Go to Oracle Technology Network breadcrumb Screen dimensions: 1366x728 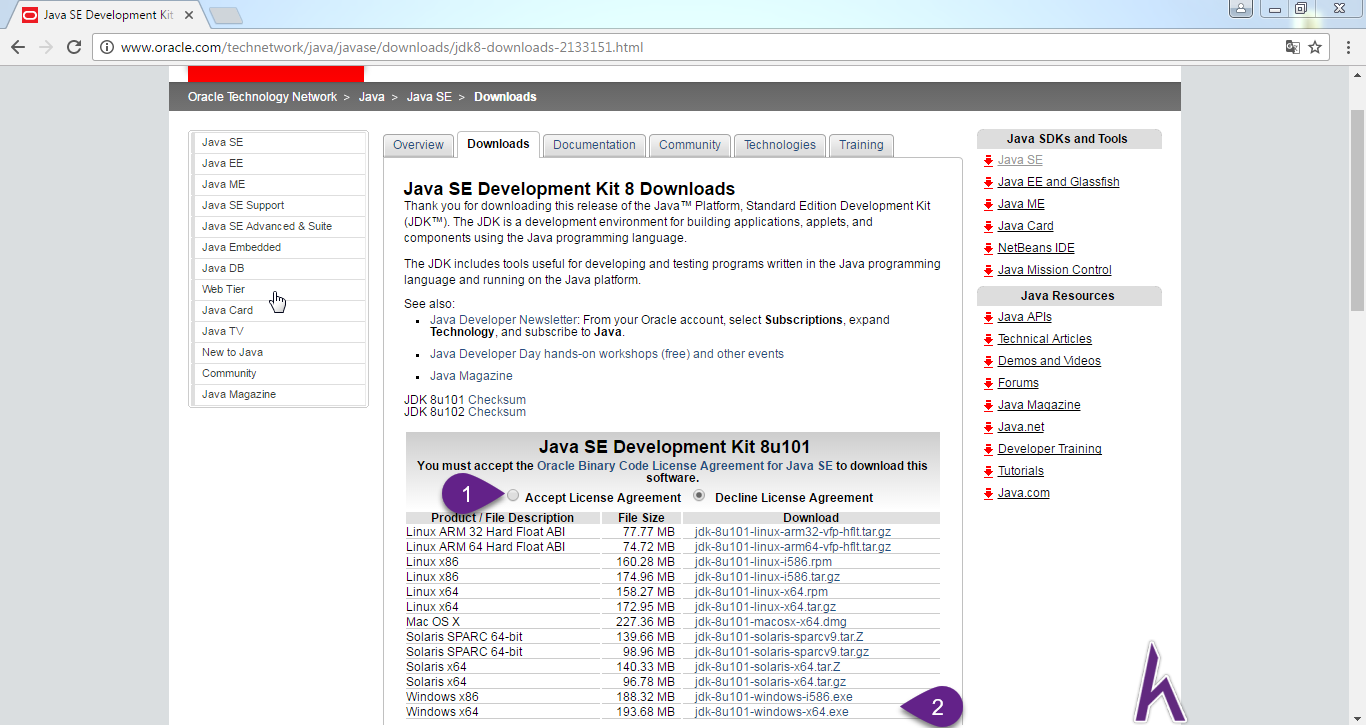[x=263, y=97]
